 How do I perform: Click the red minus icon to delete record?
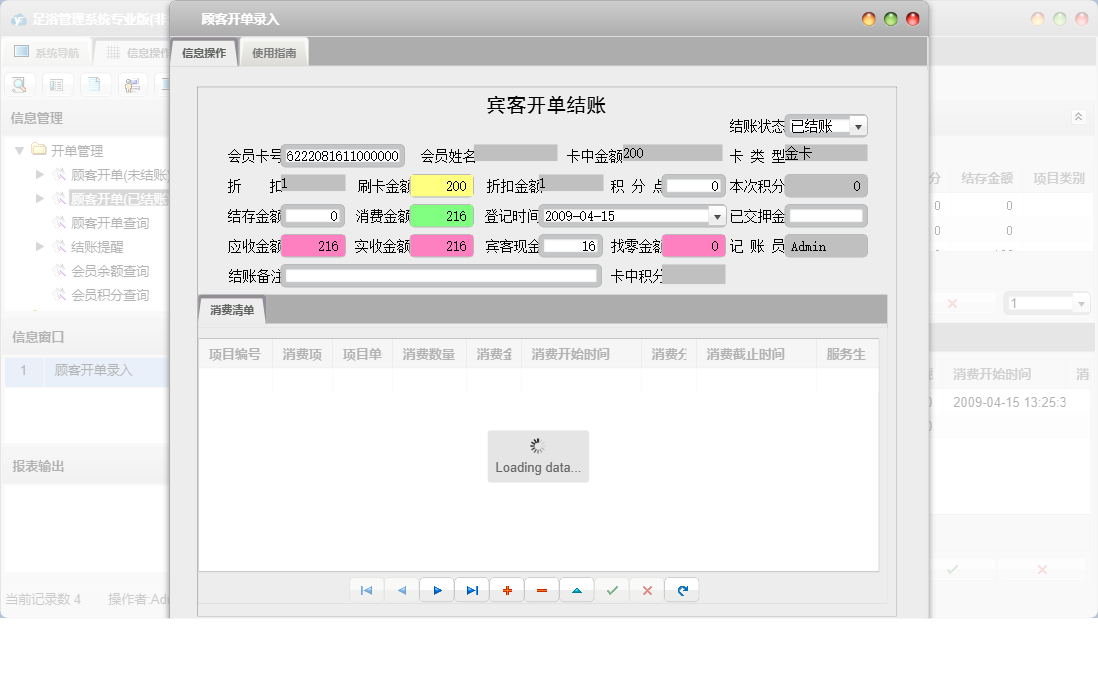(x=542, y=590)
